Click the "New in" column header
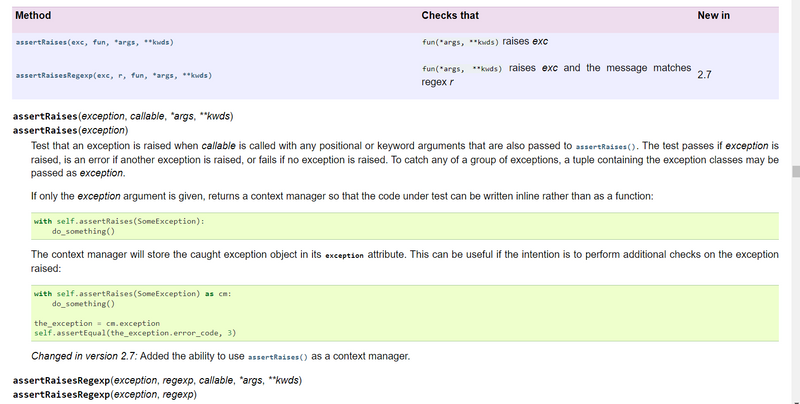This screenshot has width=800, height=404. [713, 16]
